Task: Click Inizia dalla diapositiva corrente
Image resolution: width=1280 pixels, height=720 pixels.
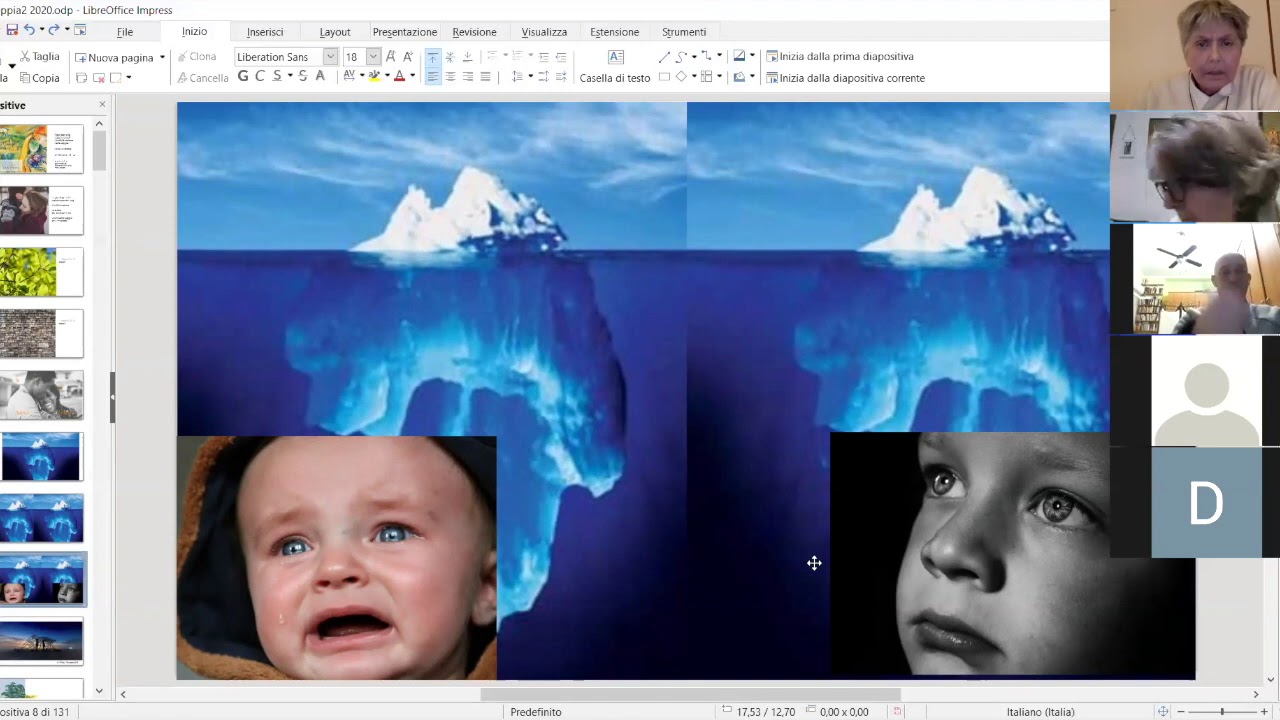Action: coord(846,78)
